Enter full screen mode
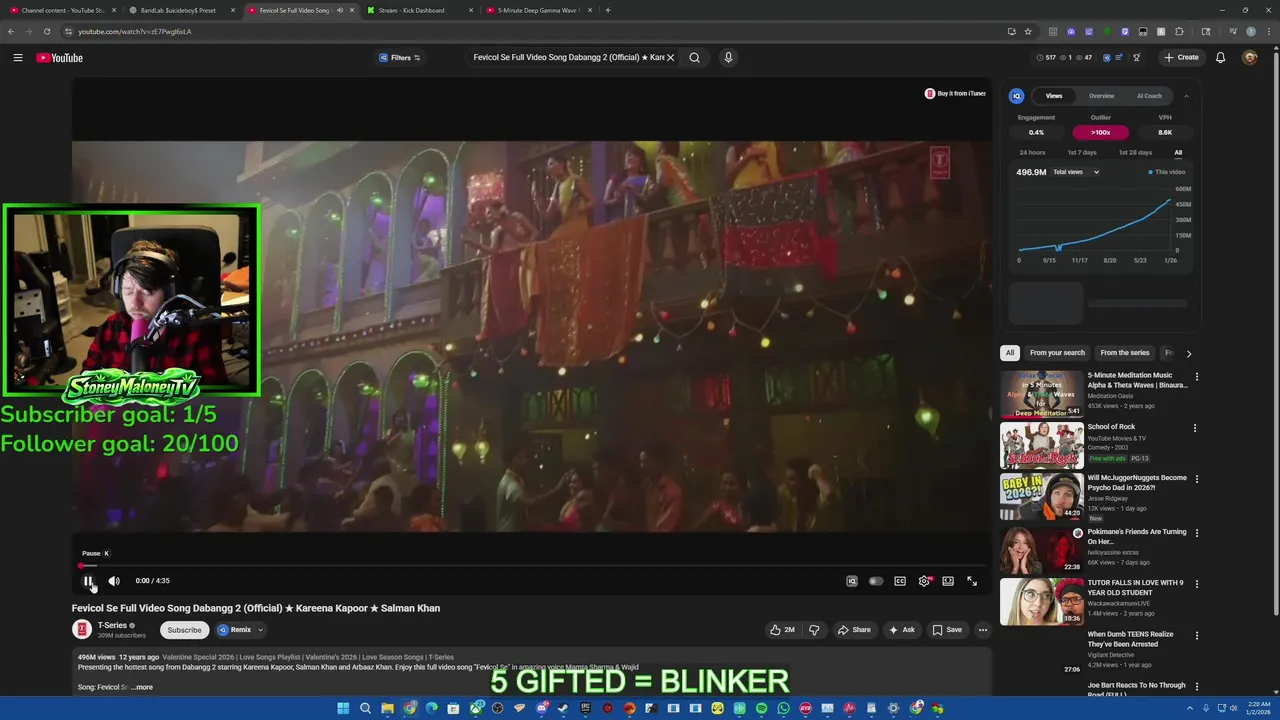 click(x=972, y=581)
